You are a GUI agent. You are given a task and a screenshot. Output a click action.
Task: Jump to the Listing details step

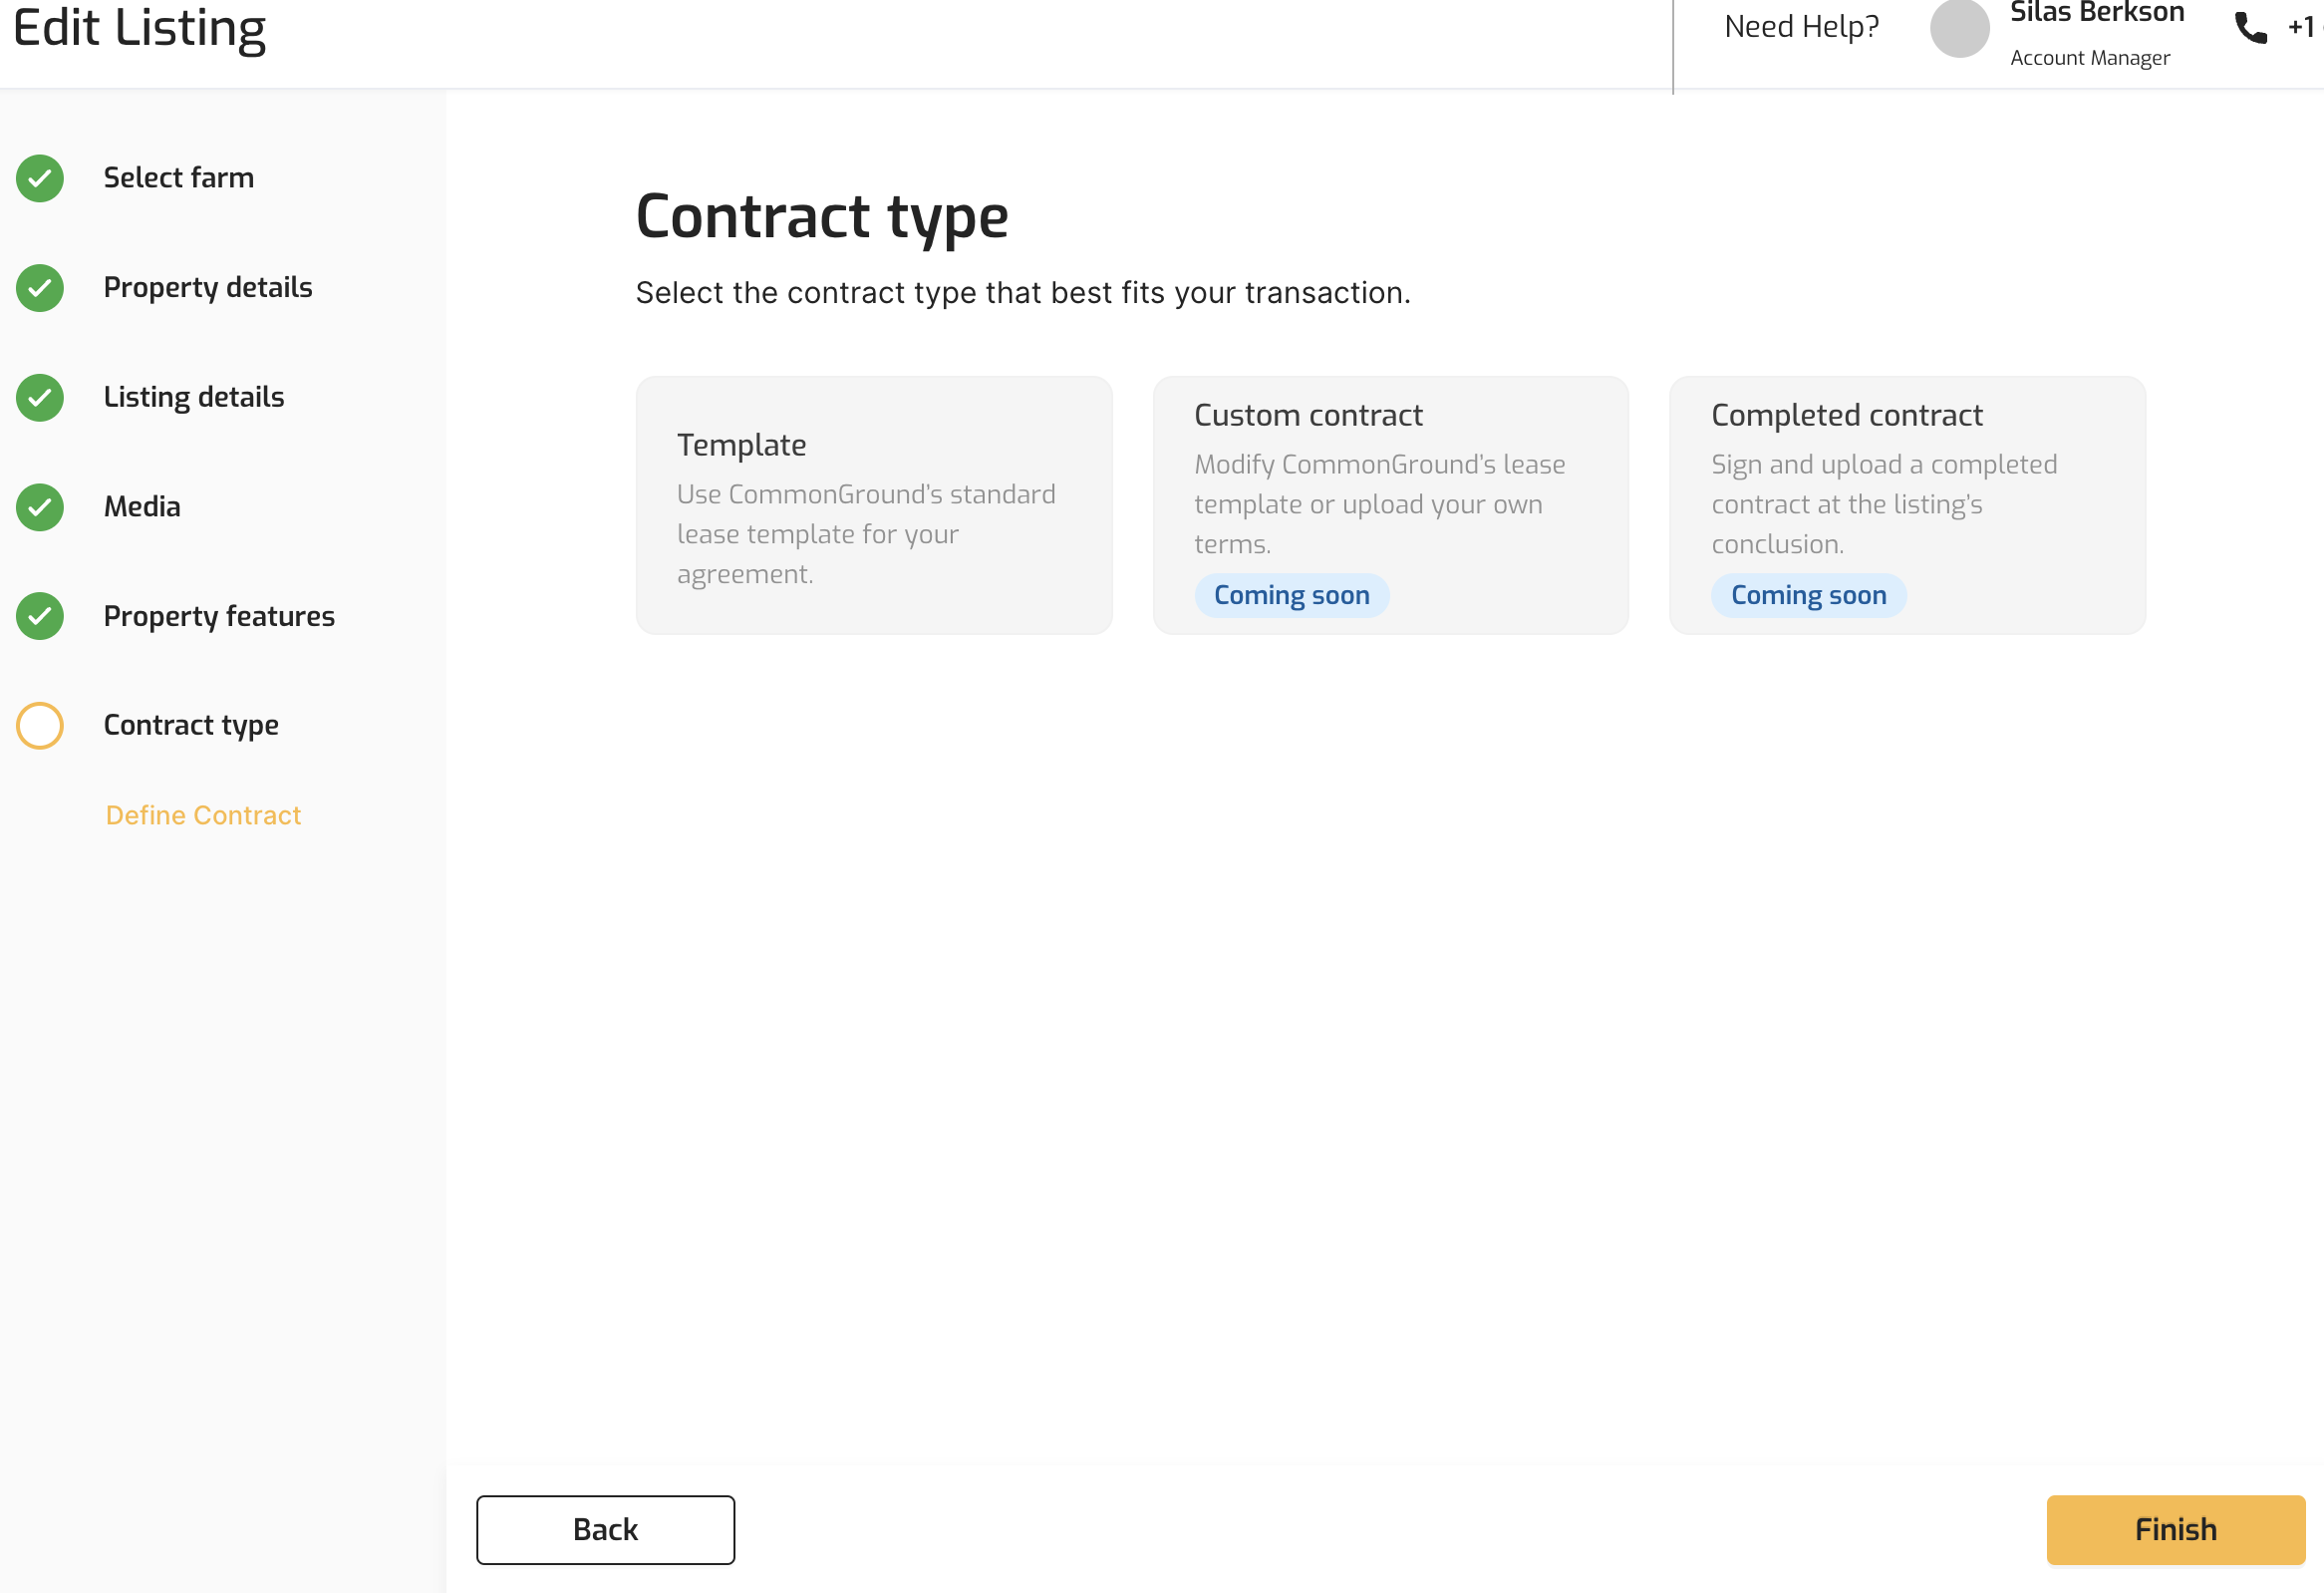[194, 397]
